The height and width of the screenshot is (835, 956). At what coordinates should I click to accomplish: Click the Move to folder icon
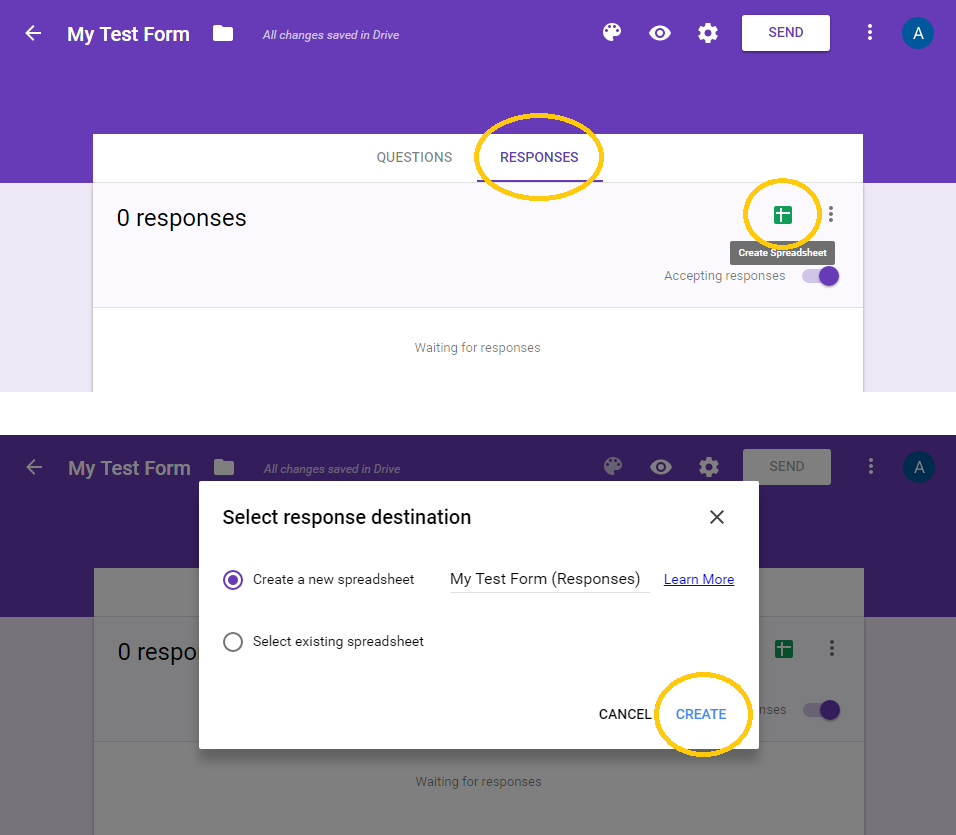tap(222, 33)
